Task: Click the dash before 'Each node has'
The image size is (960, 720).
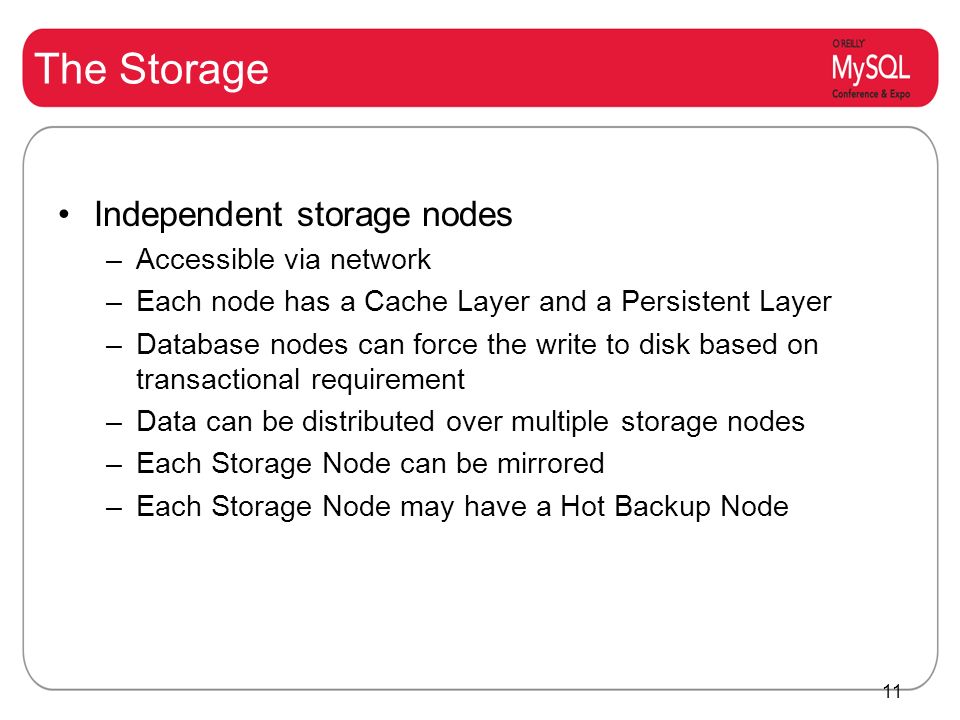Action: click(114, 304)
